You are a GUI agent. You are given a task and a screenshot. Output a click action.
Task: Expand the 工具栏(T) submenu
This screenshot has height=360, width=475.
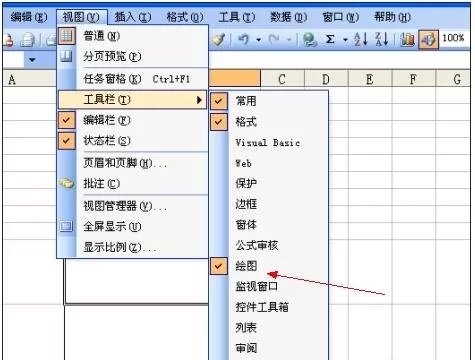click(x=133, y=99)
